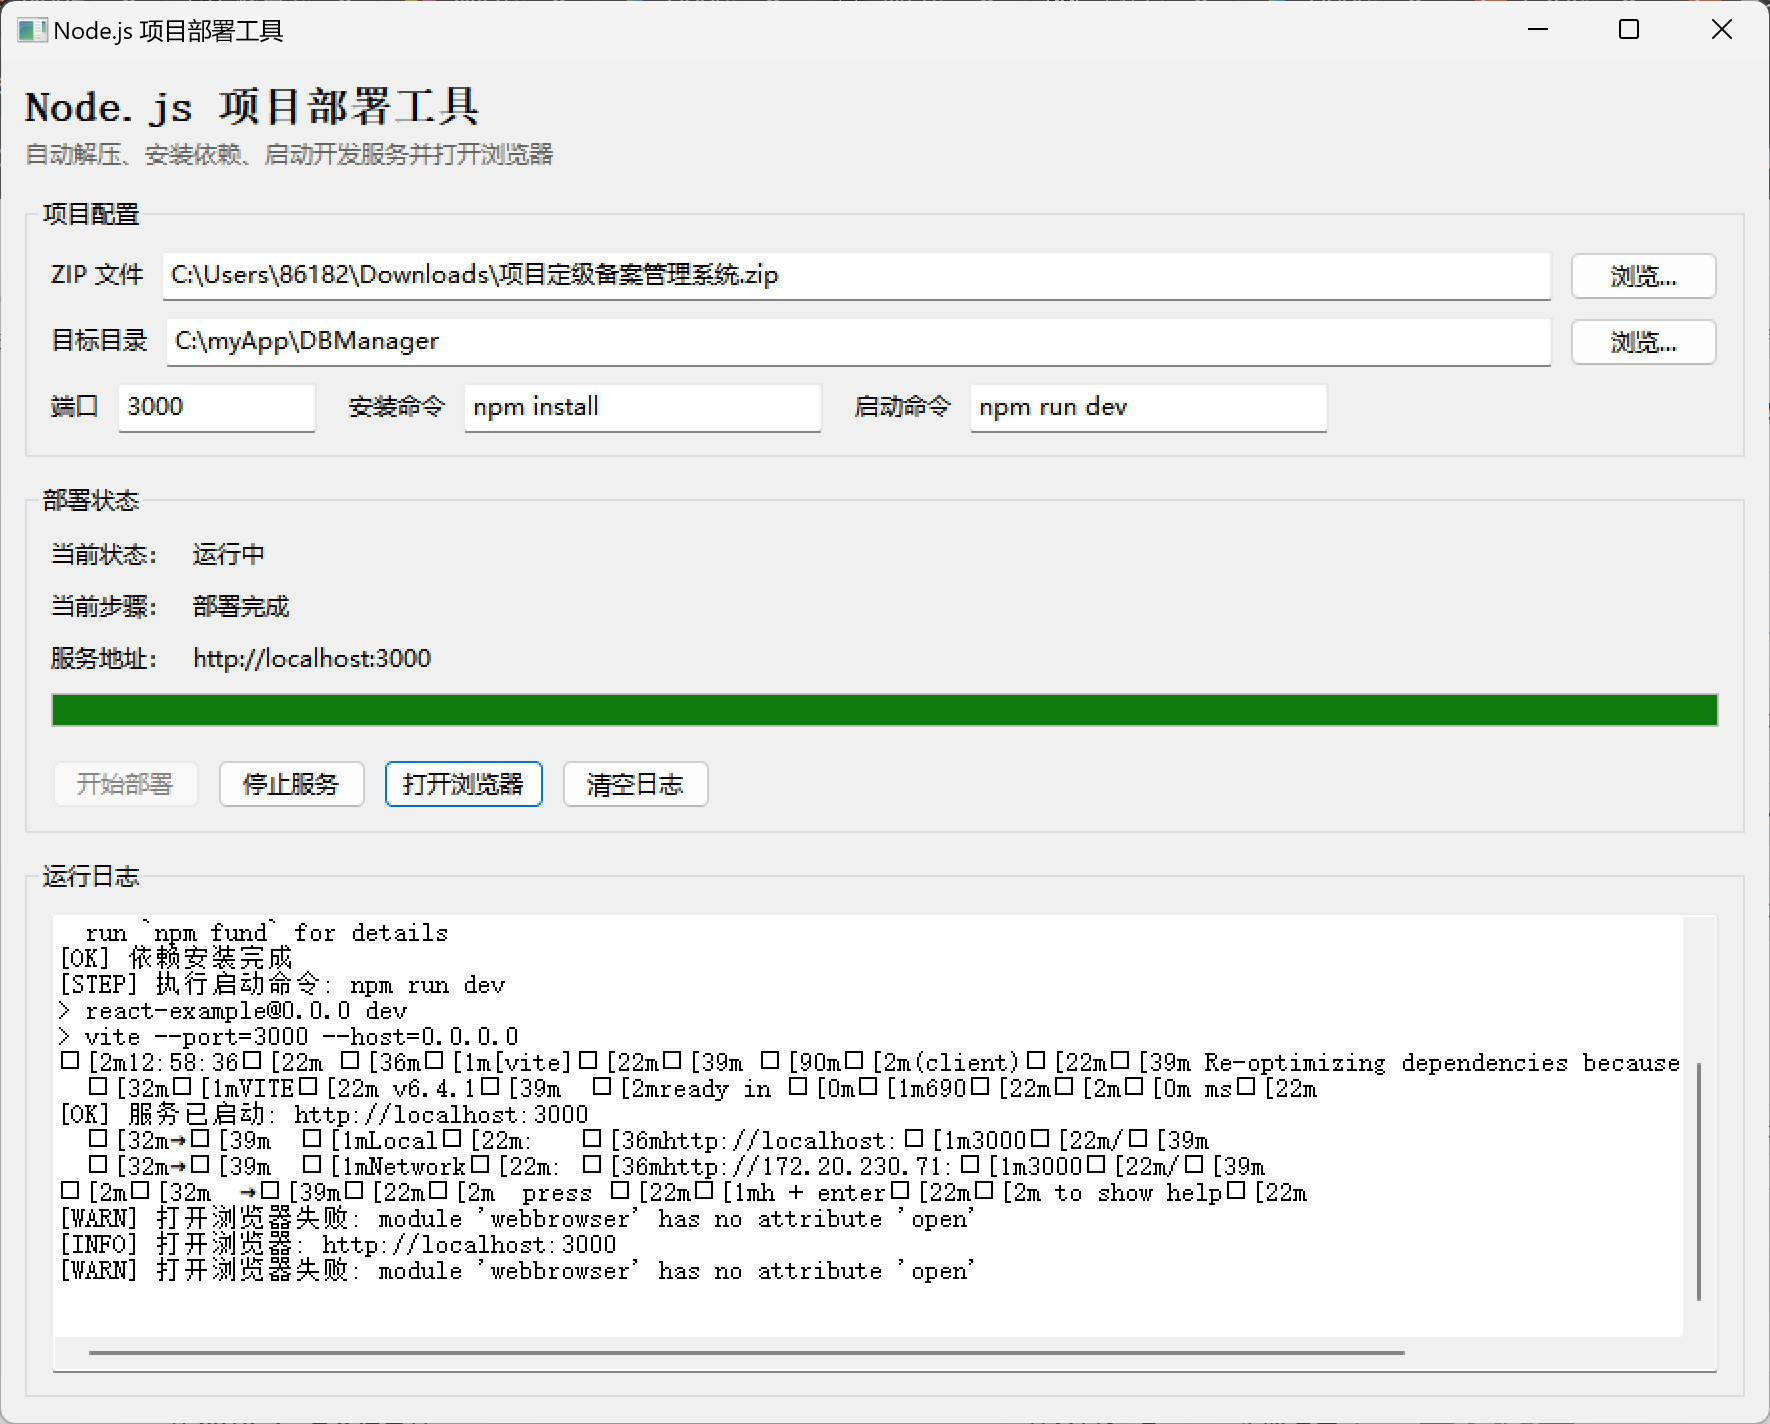Click the ZIP file path input field
The width and height of the screenshot is (1770, 1424).
(856, 275)
